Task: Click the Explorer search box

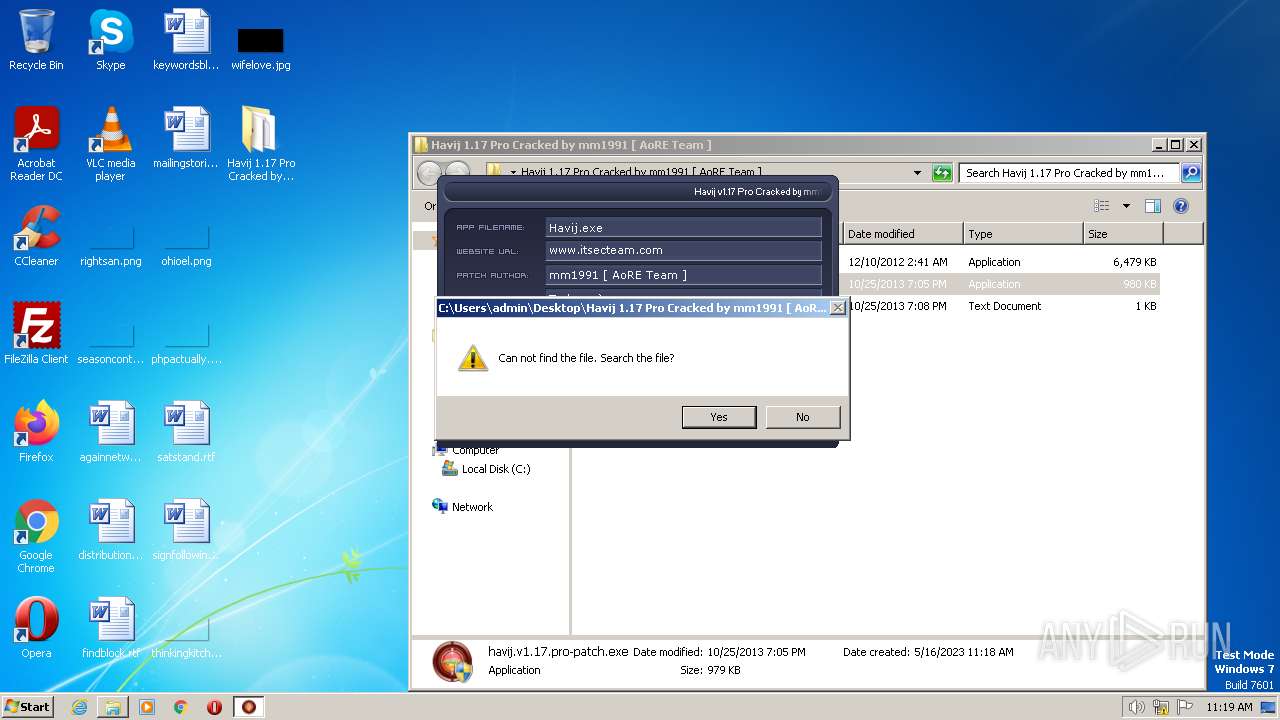Action: (x=1069, y=173)
